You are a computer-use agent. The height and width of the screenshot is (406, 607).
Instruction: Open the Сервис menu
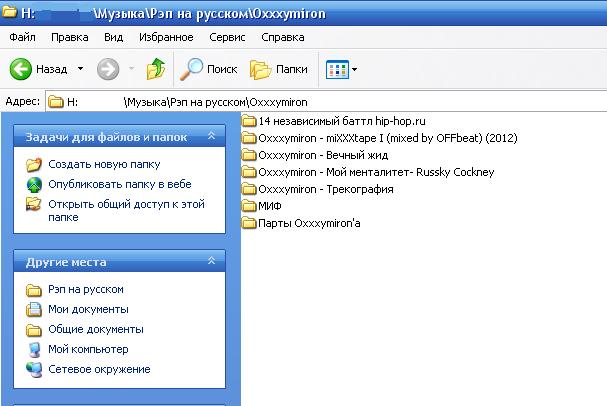pyautogui.click(x=227, y=37)
